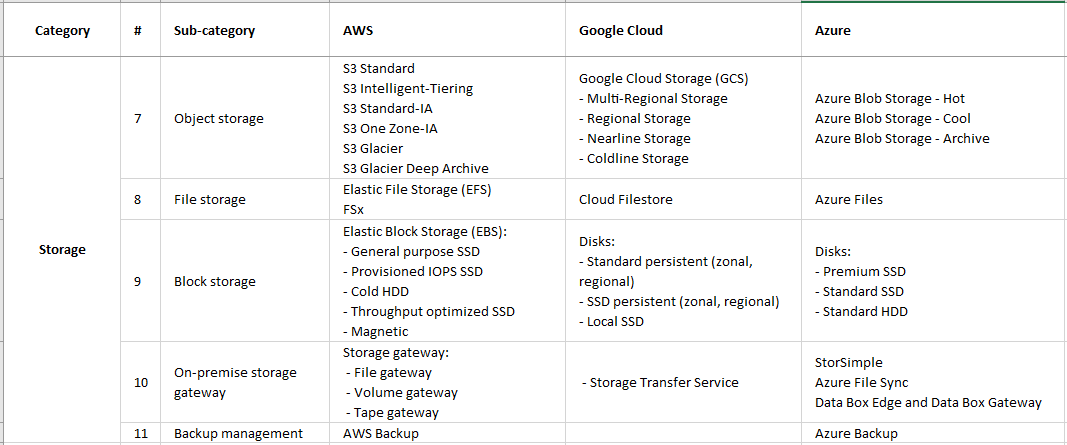The height and width of the screenshot is (445, 1067).
Task: Click the Azure column header
Action: [x=833, y=30]
